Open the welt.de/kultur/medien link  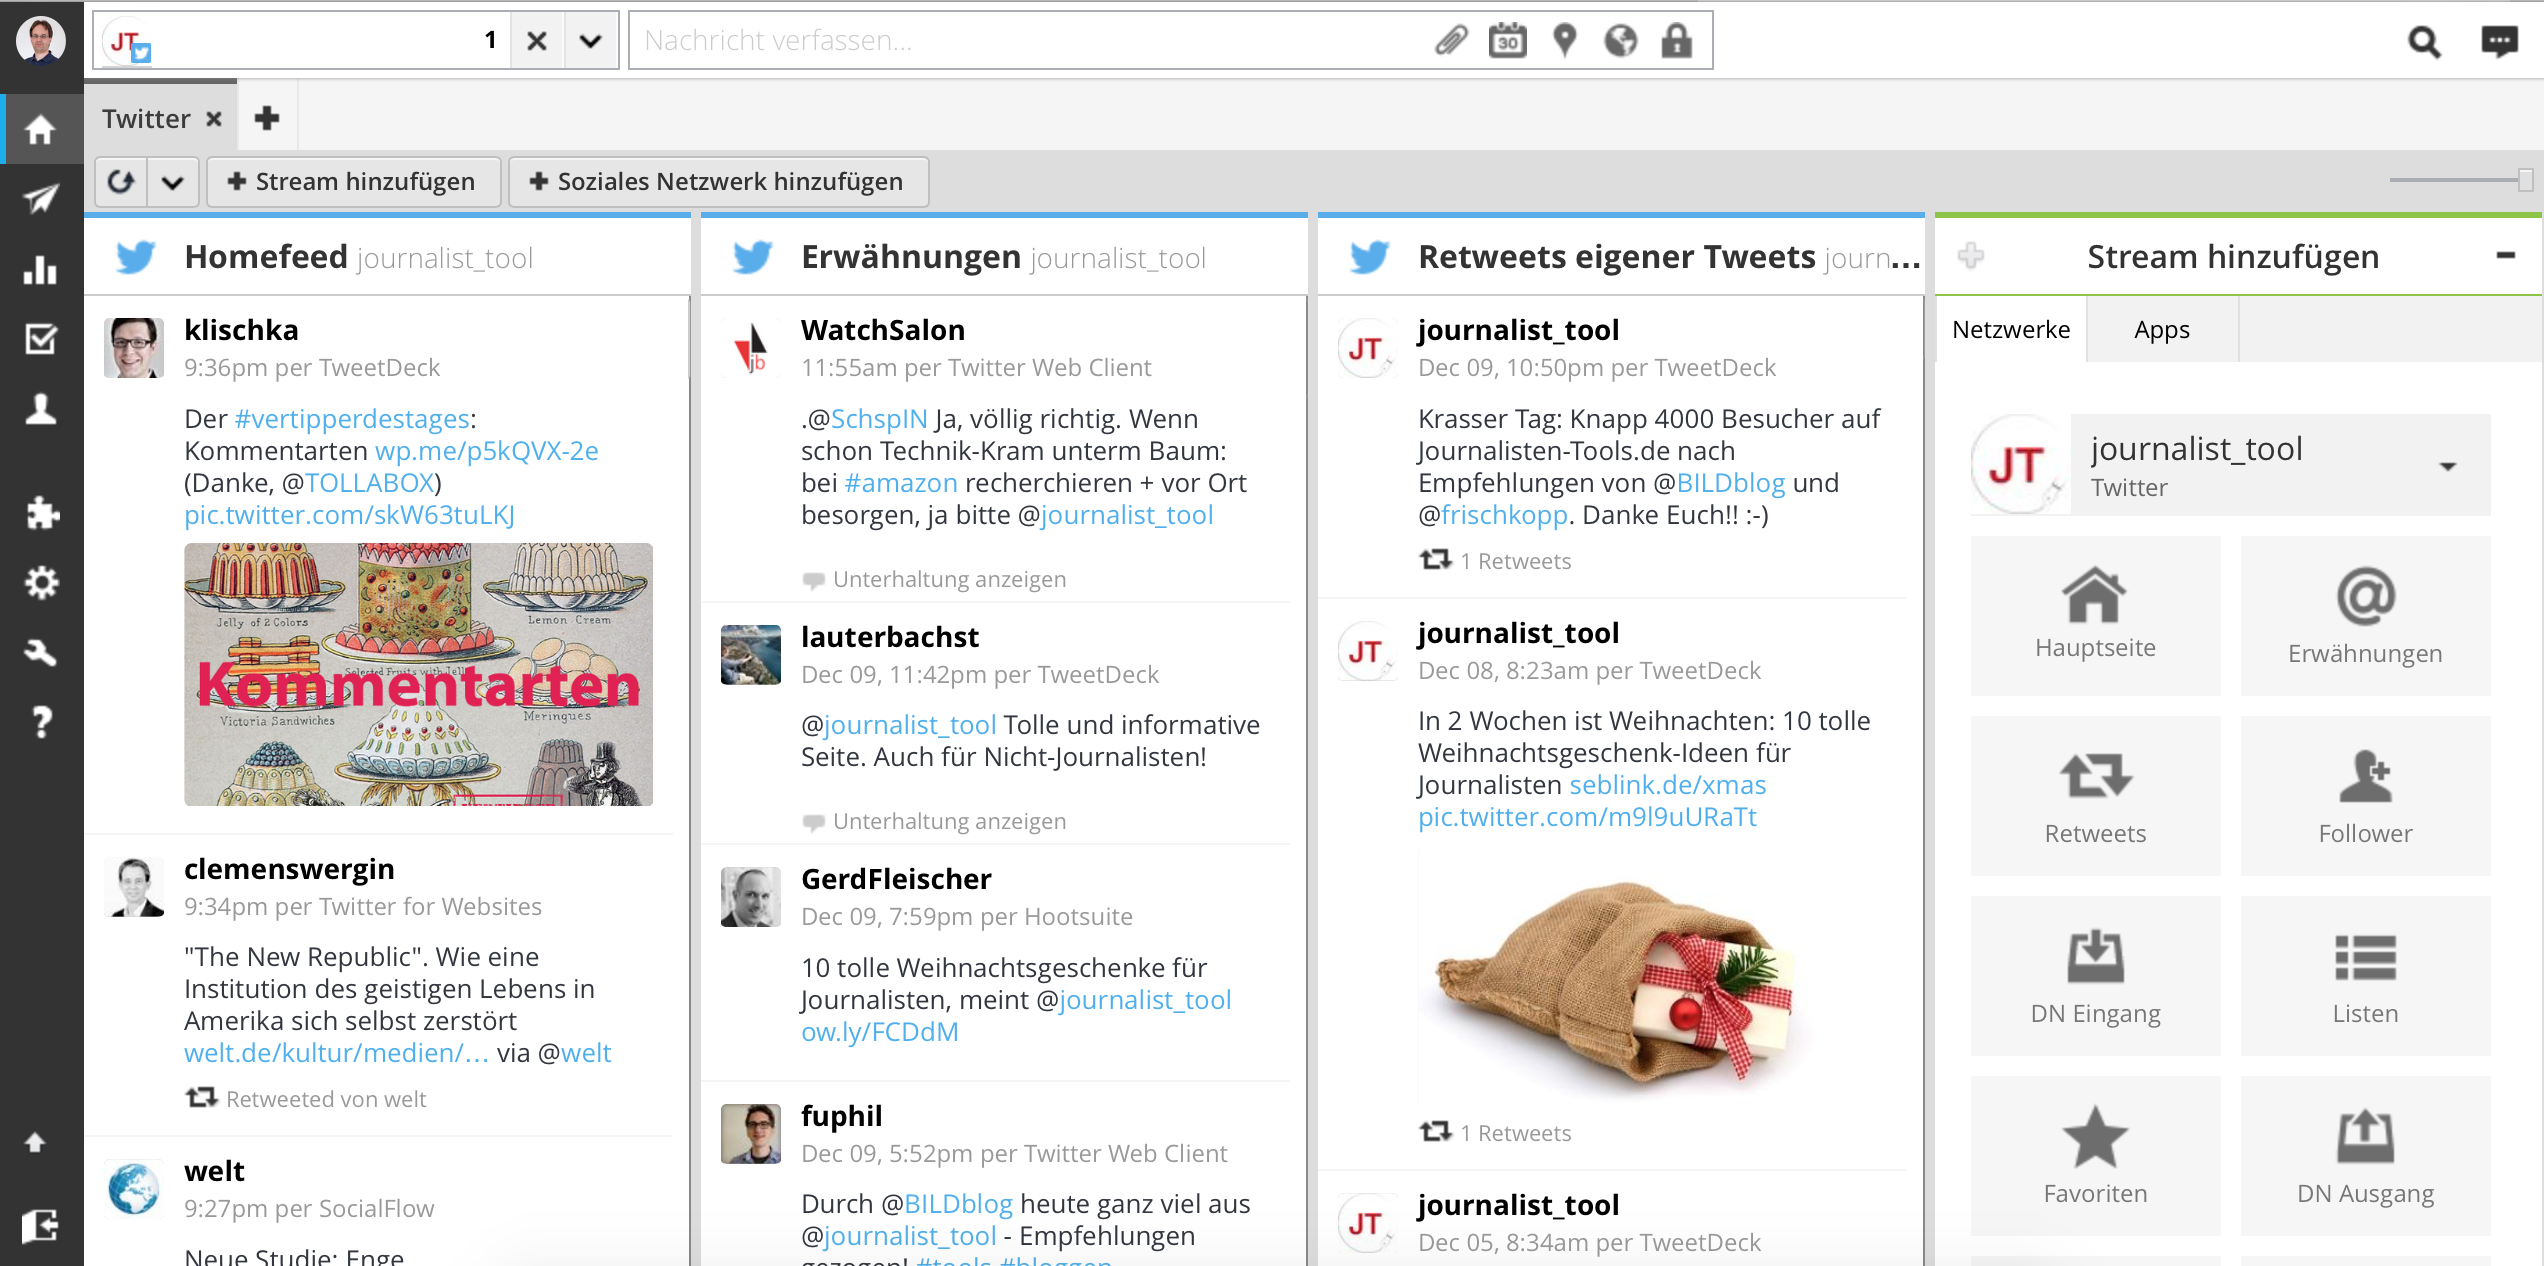point(337,1052)
